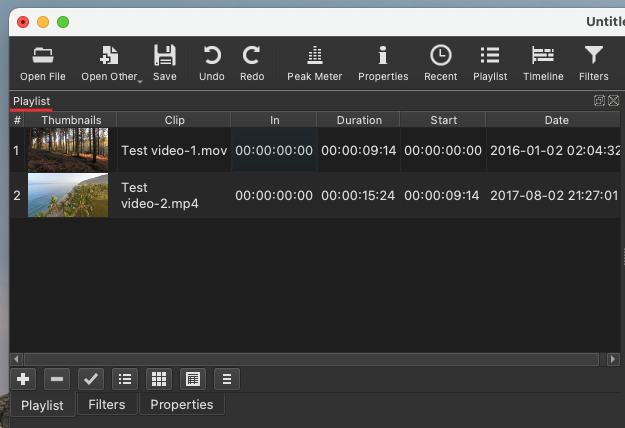The image size is (625, 428).
Task: Click the Open File toolbar icon
Action: pos(43,62)
